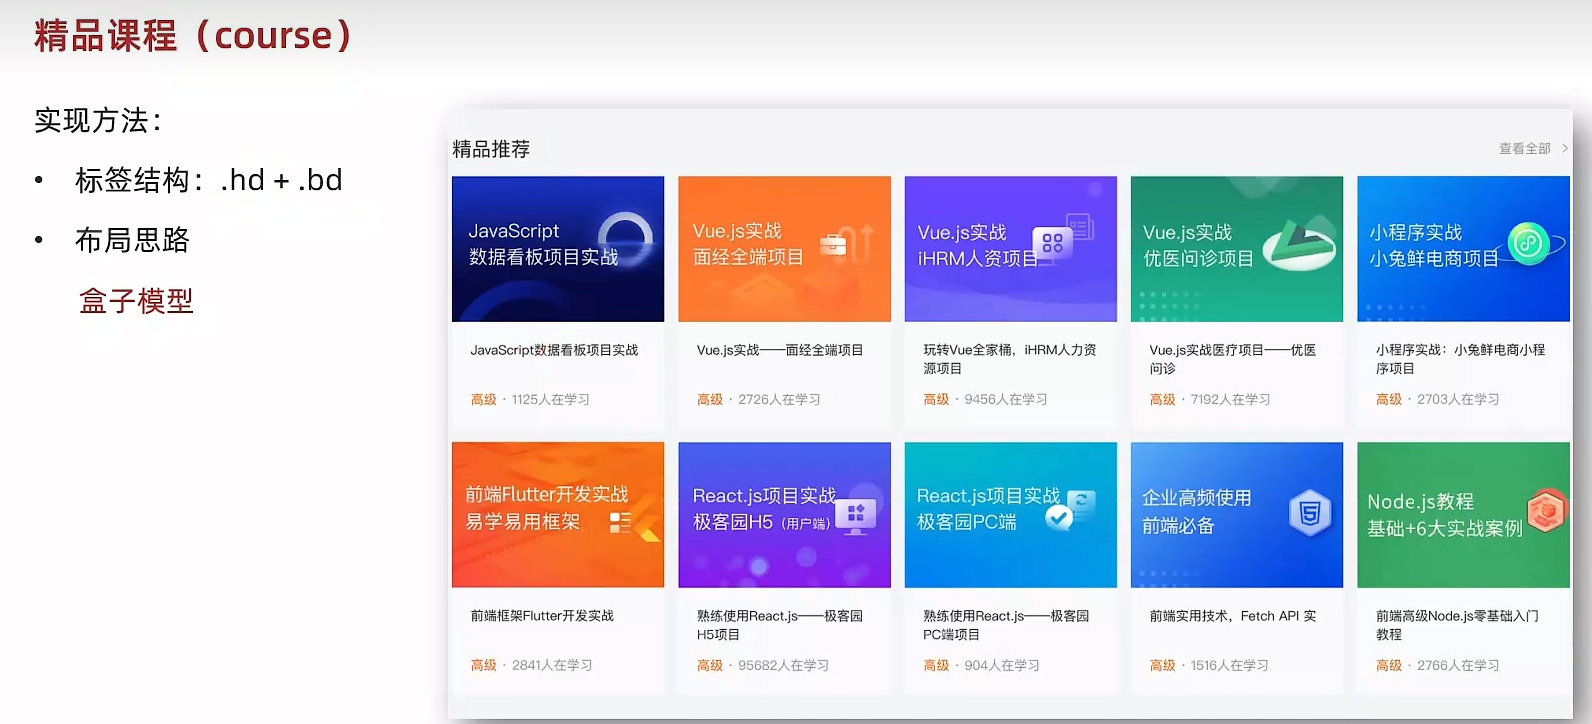
Task: Click title Vue.js实战——面经全端项目
Action: click(780, 350)
